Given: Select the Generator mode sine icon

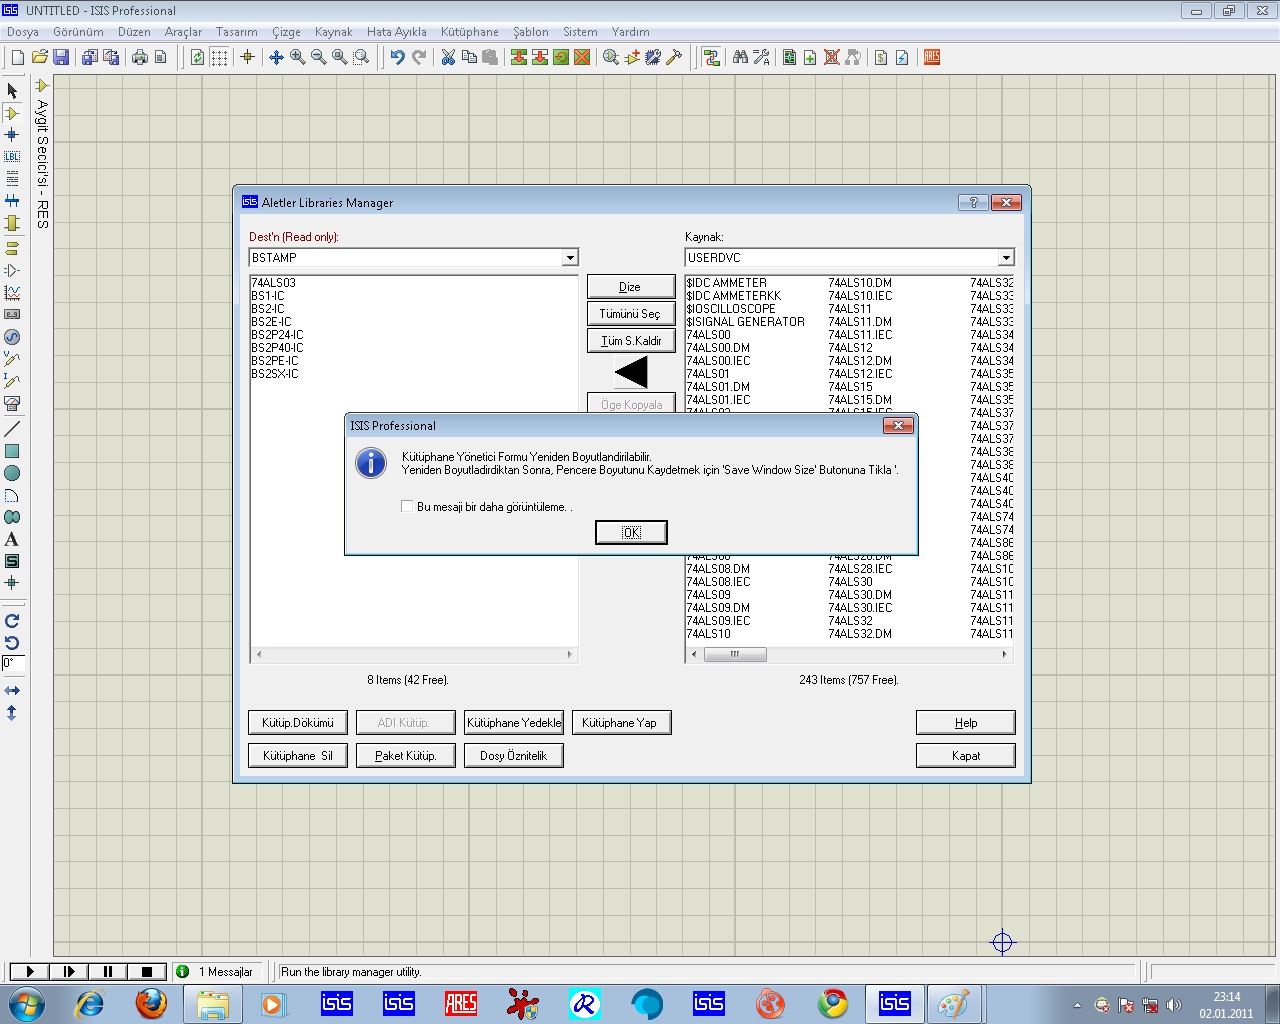Looking at the screenshot, I should 12,337.
